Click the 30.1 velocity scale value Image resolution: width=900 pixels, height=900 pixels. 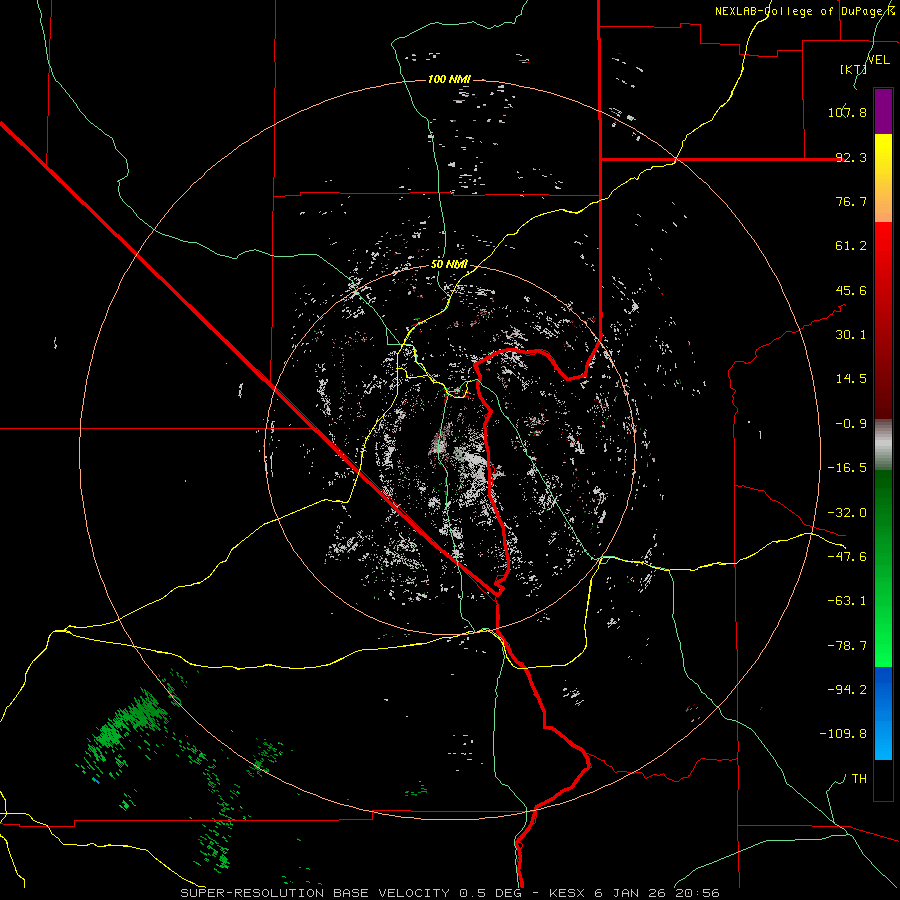(851, 335)
